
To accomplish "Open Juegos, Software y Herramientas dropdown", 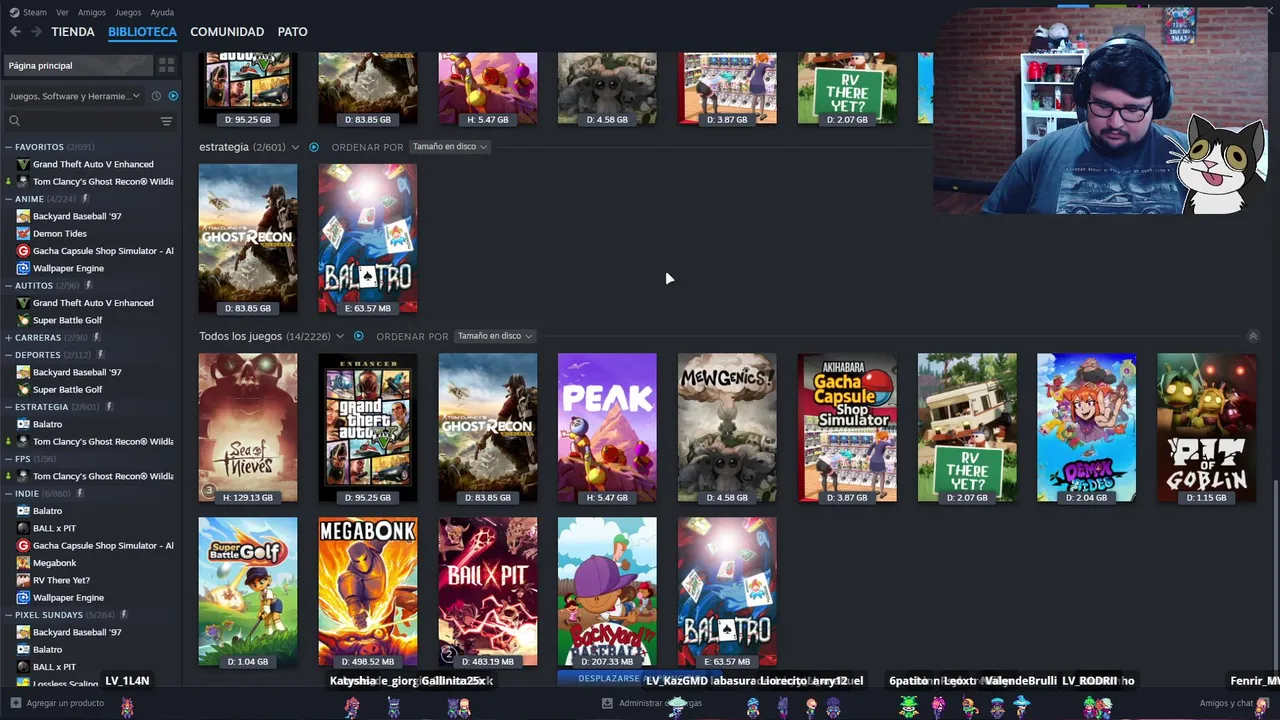I will coord(75,96).
